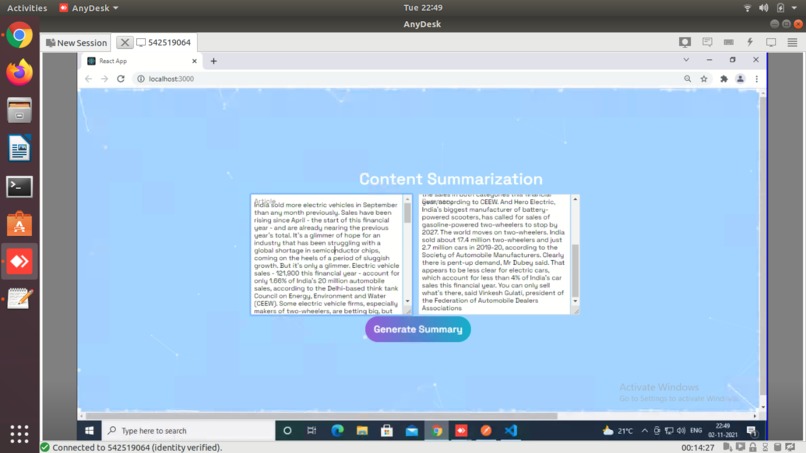Open AnyDesk actions lightning icon

(x=750, y=42)
